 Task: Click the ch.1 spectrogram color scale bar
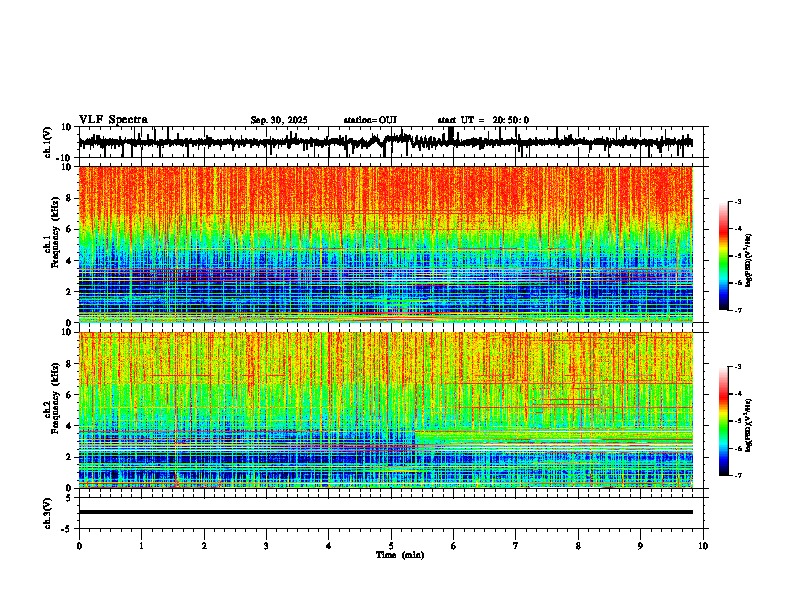(x=724, y=256)
